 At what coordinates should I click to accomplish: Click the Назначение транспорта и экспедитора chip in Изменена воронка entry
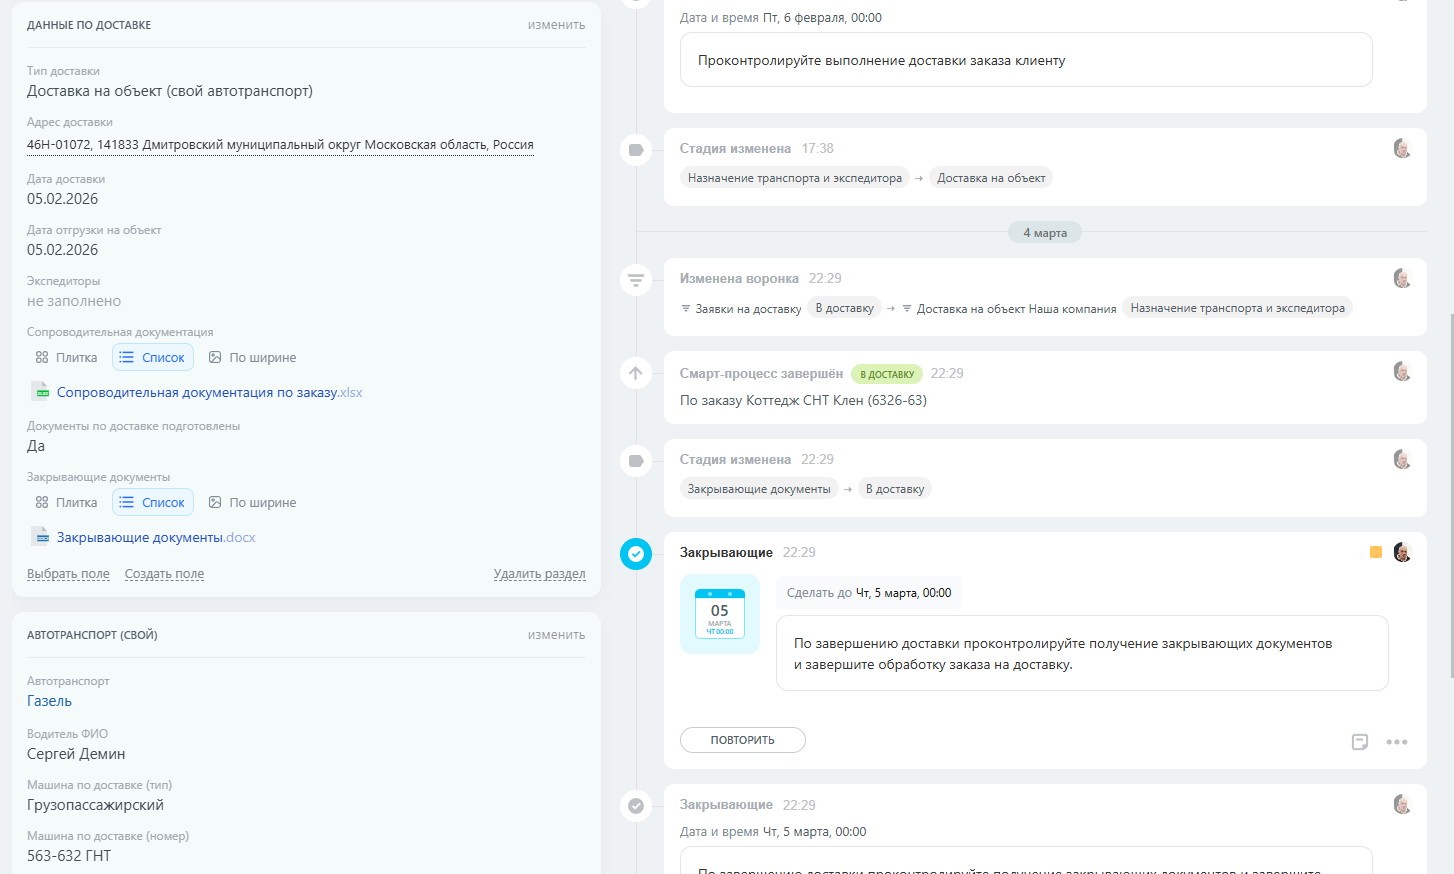click(x=1237, y=308)
